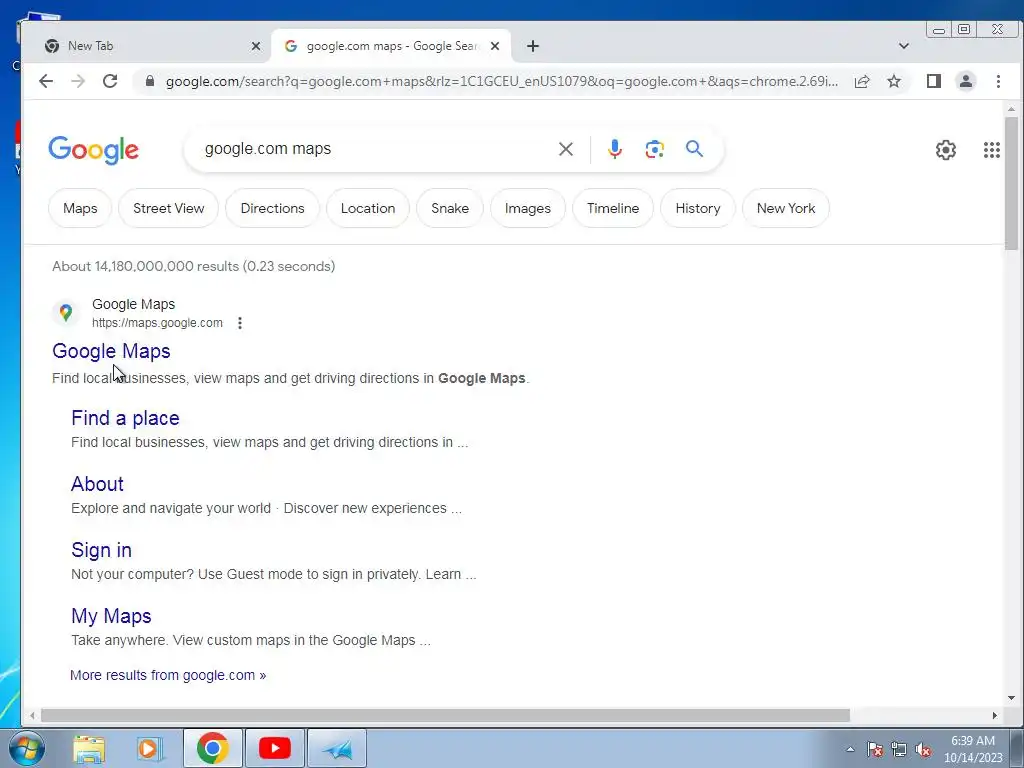Select the Directions chip
The width and height of the screenshot is (1024, 768).
pos(272,208)
